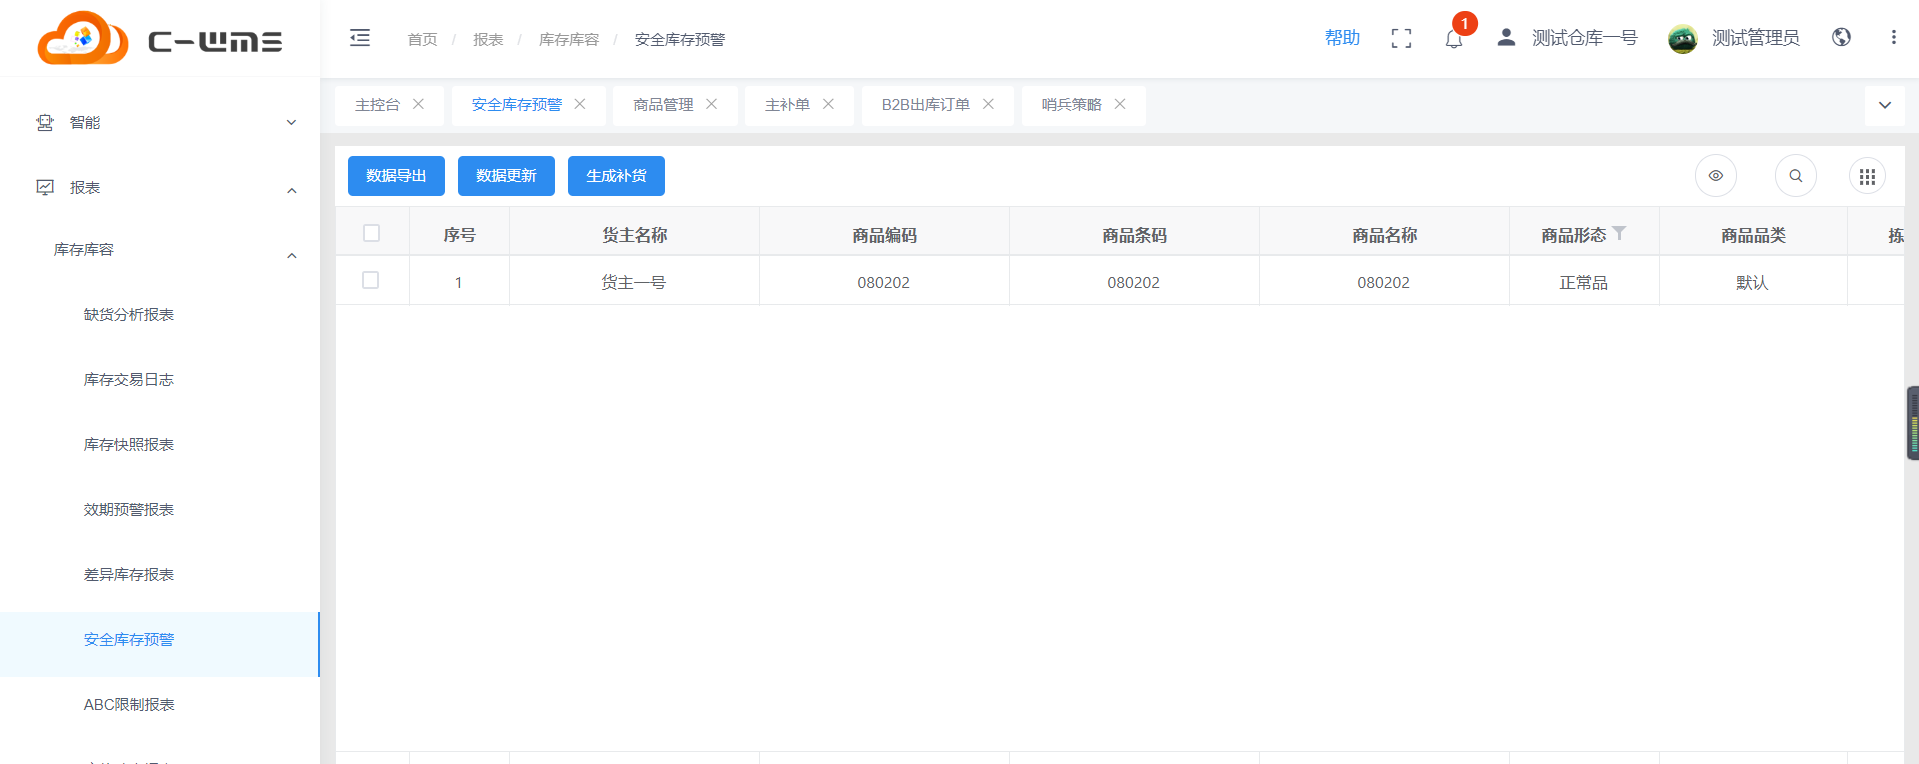Enter fullscreen mode via the bracket icon
The image size is (1919, 764).
pos(1401,38)
